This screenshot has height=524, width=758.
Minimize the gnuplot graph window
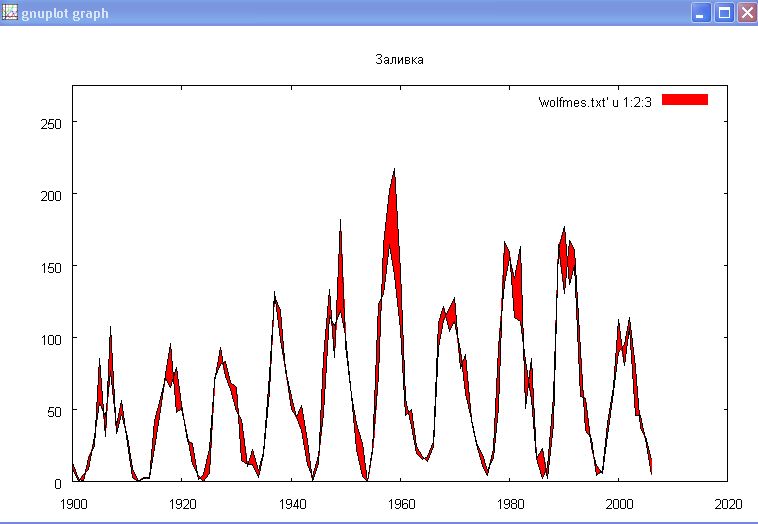click(x=700, y=13)
